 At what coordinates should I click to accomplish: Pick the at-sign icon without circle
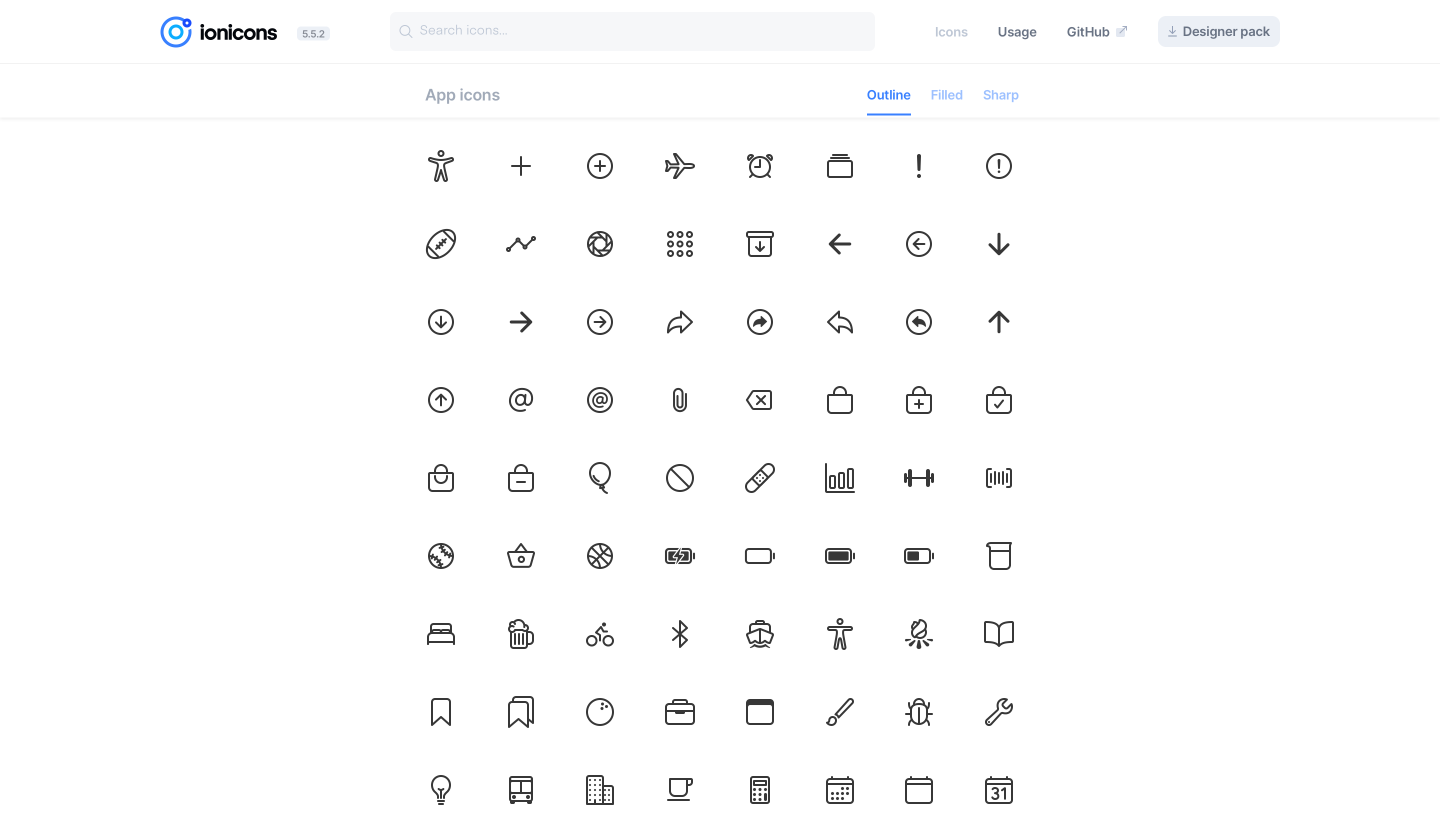point(521,400)
